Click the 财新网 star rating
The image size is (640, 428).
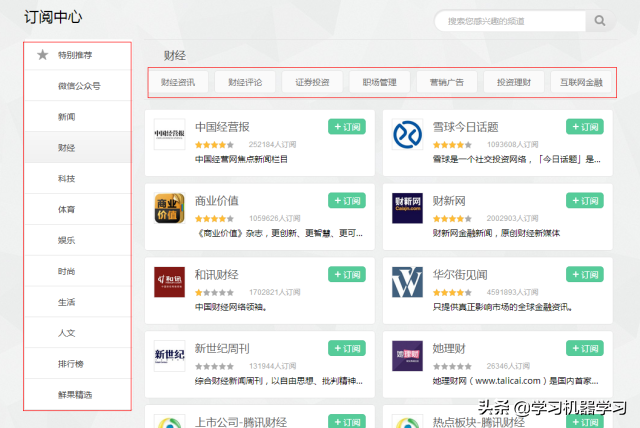pyautogui.click(x=452, y=219)
